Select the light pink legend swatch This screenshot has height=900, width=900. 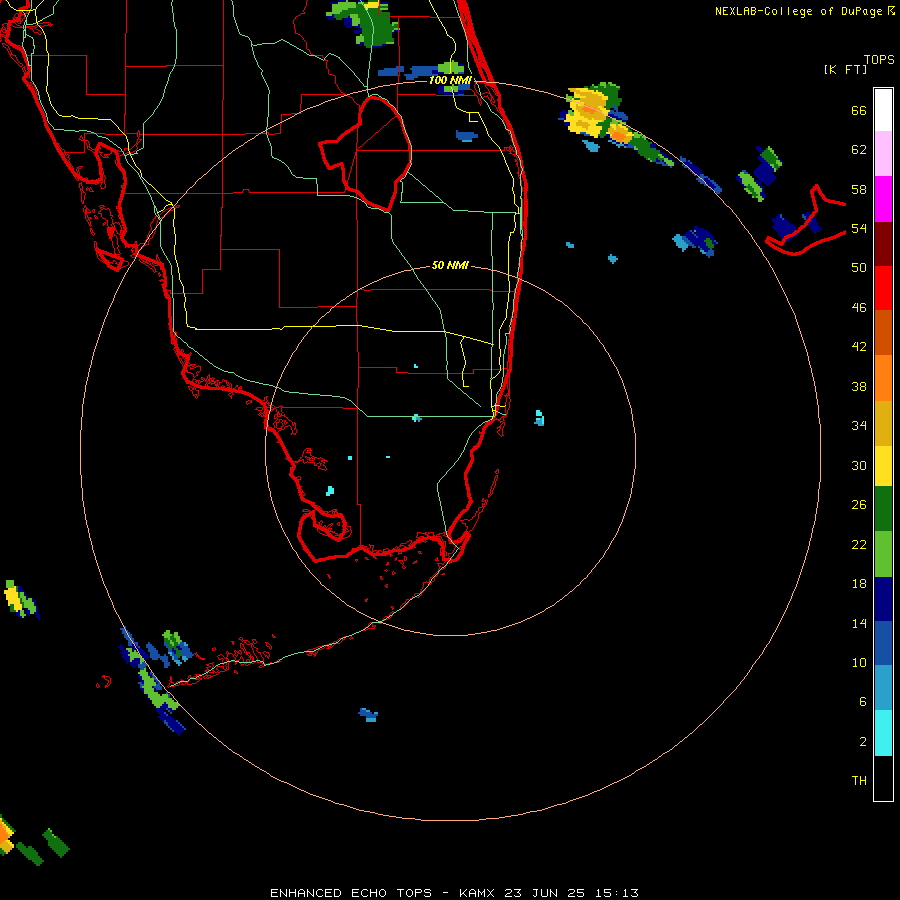tap(883, 154)
